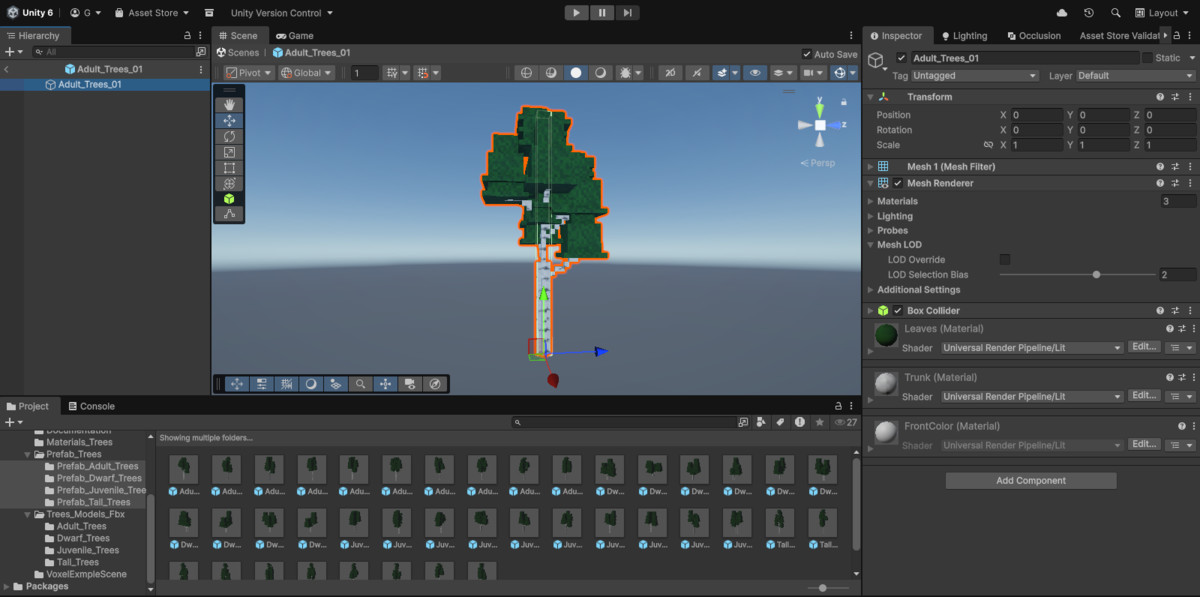1200x597 pixels.
Task: Enable the Auto Save checkbox
Action: (x=806, y=54)
